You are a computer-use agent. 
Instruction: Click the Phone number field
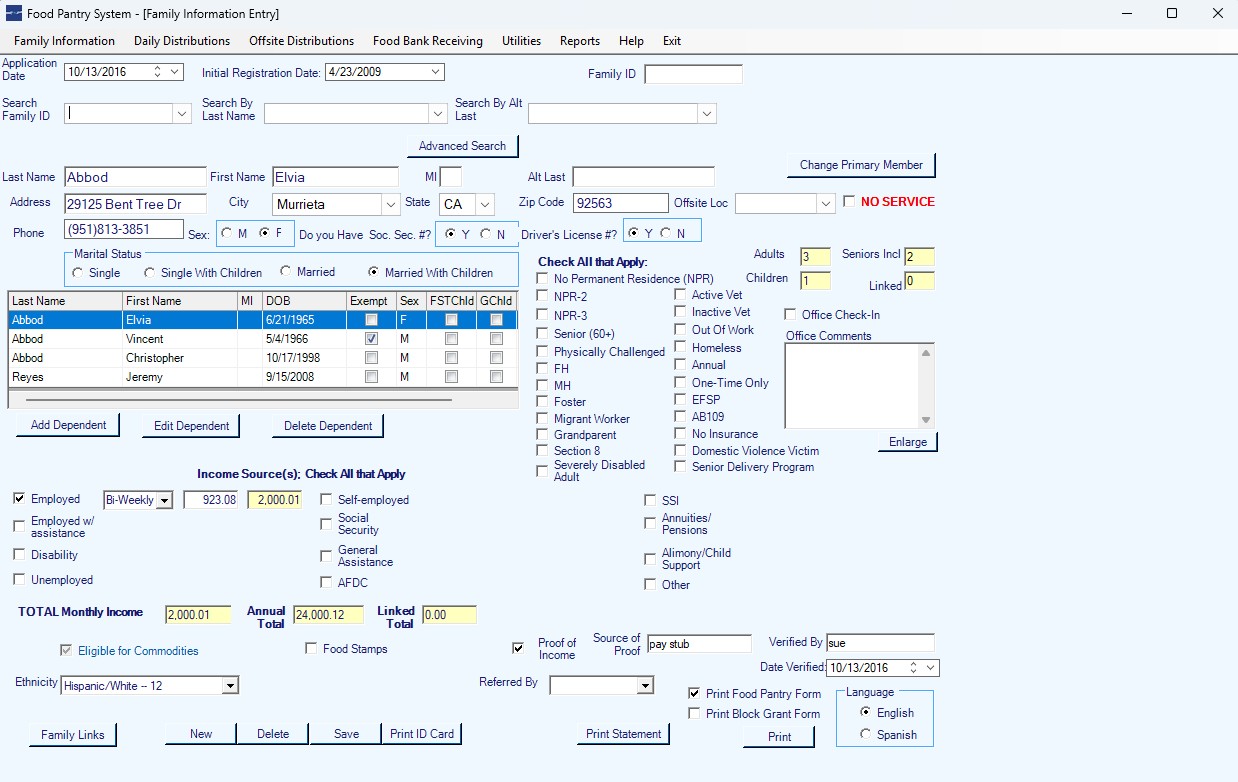(x=124, y=229)
